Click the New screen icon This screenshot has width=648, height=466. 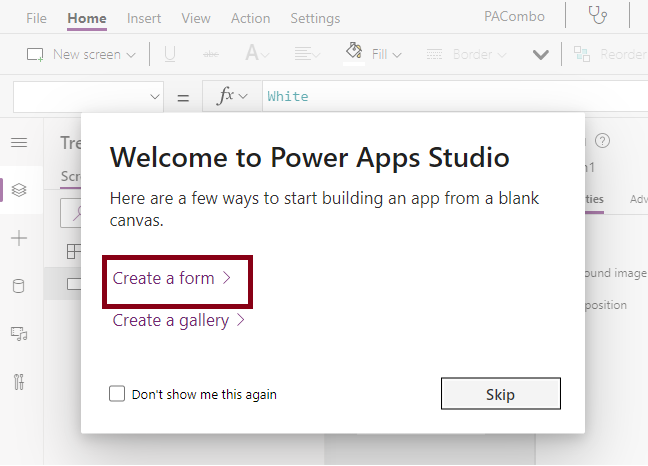[35, 55]
